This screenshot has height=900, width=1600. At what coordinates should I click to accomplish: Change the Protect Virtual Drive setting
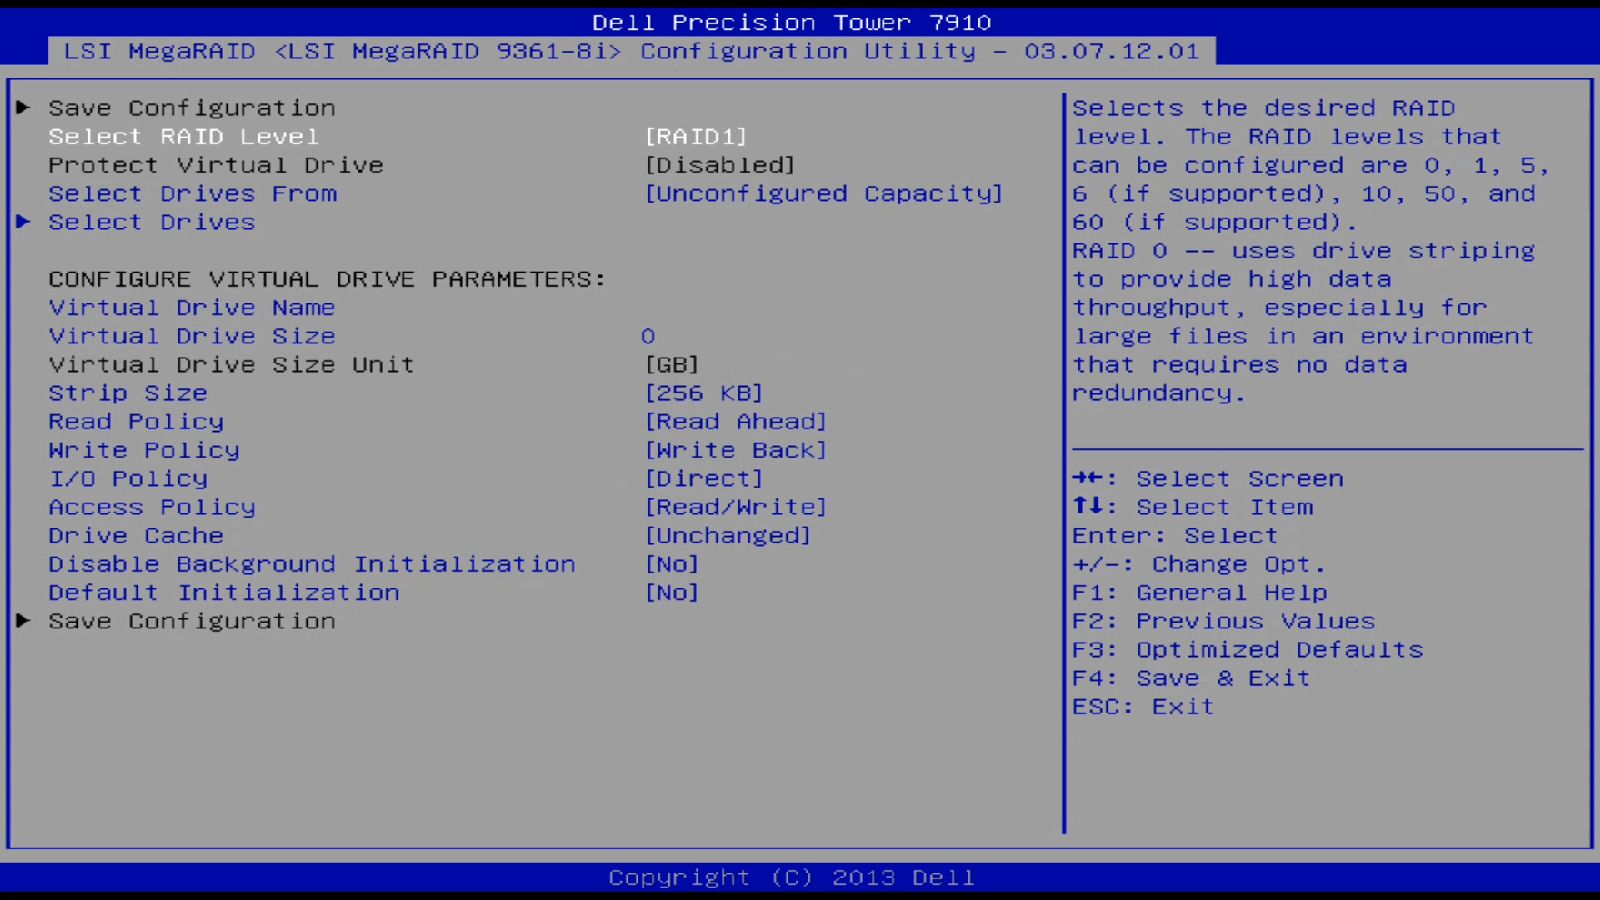(x=718, y=164)
